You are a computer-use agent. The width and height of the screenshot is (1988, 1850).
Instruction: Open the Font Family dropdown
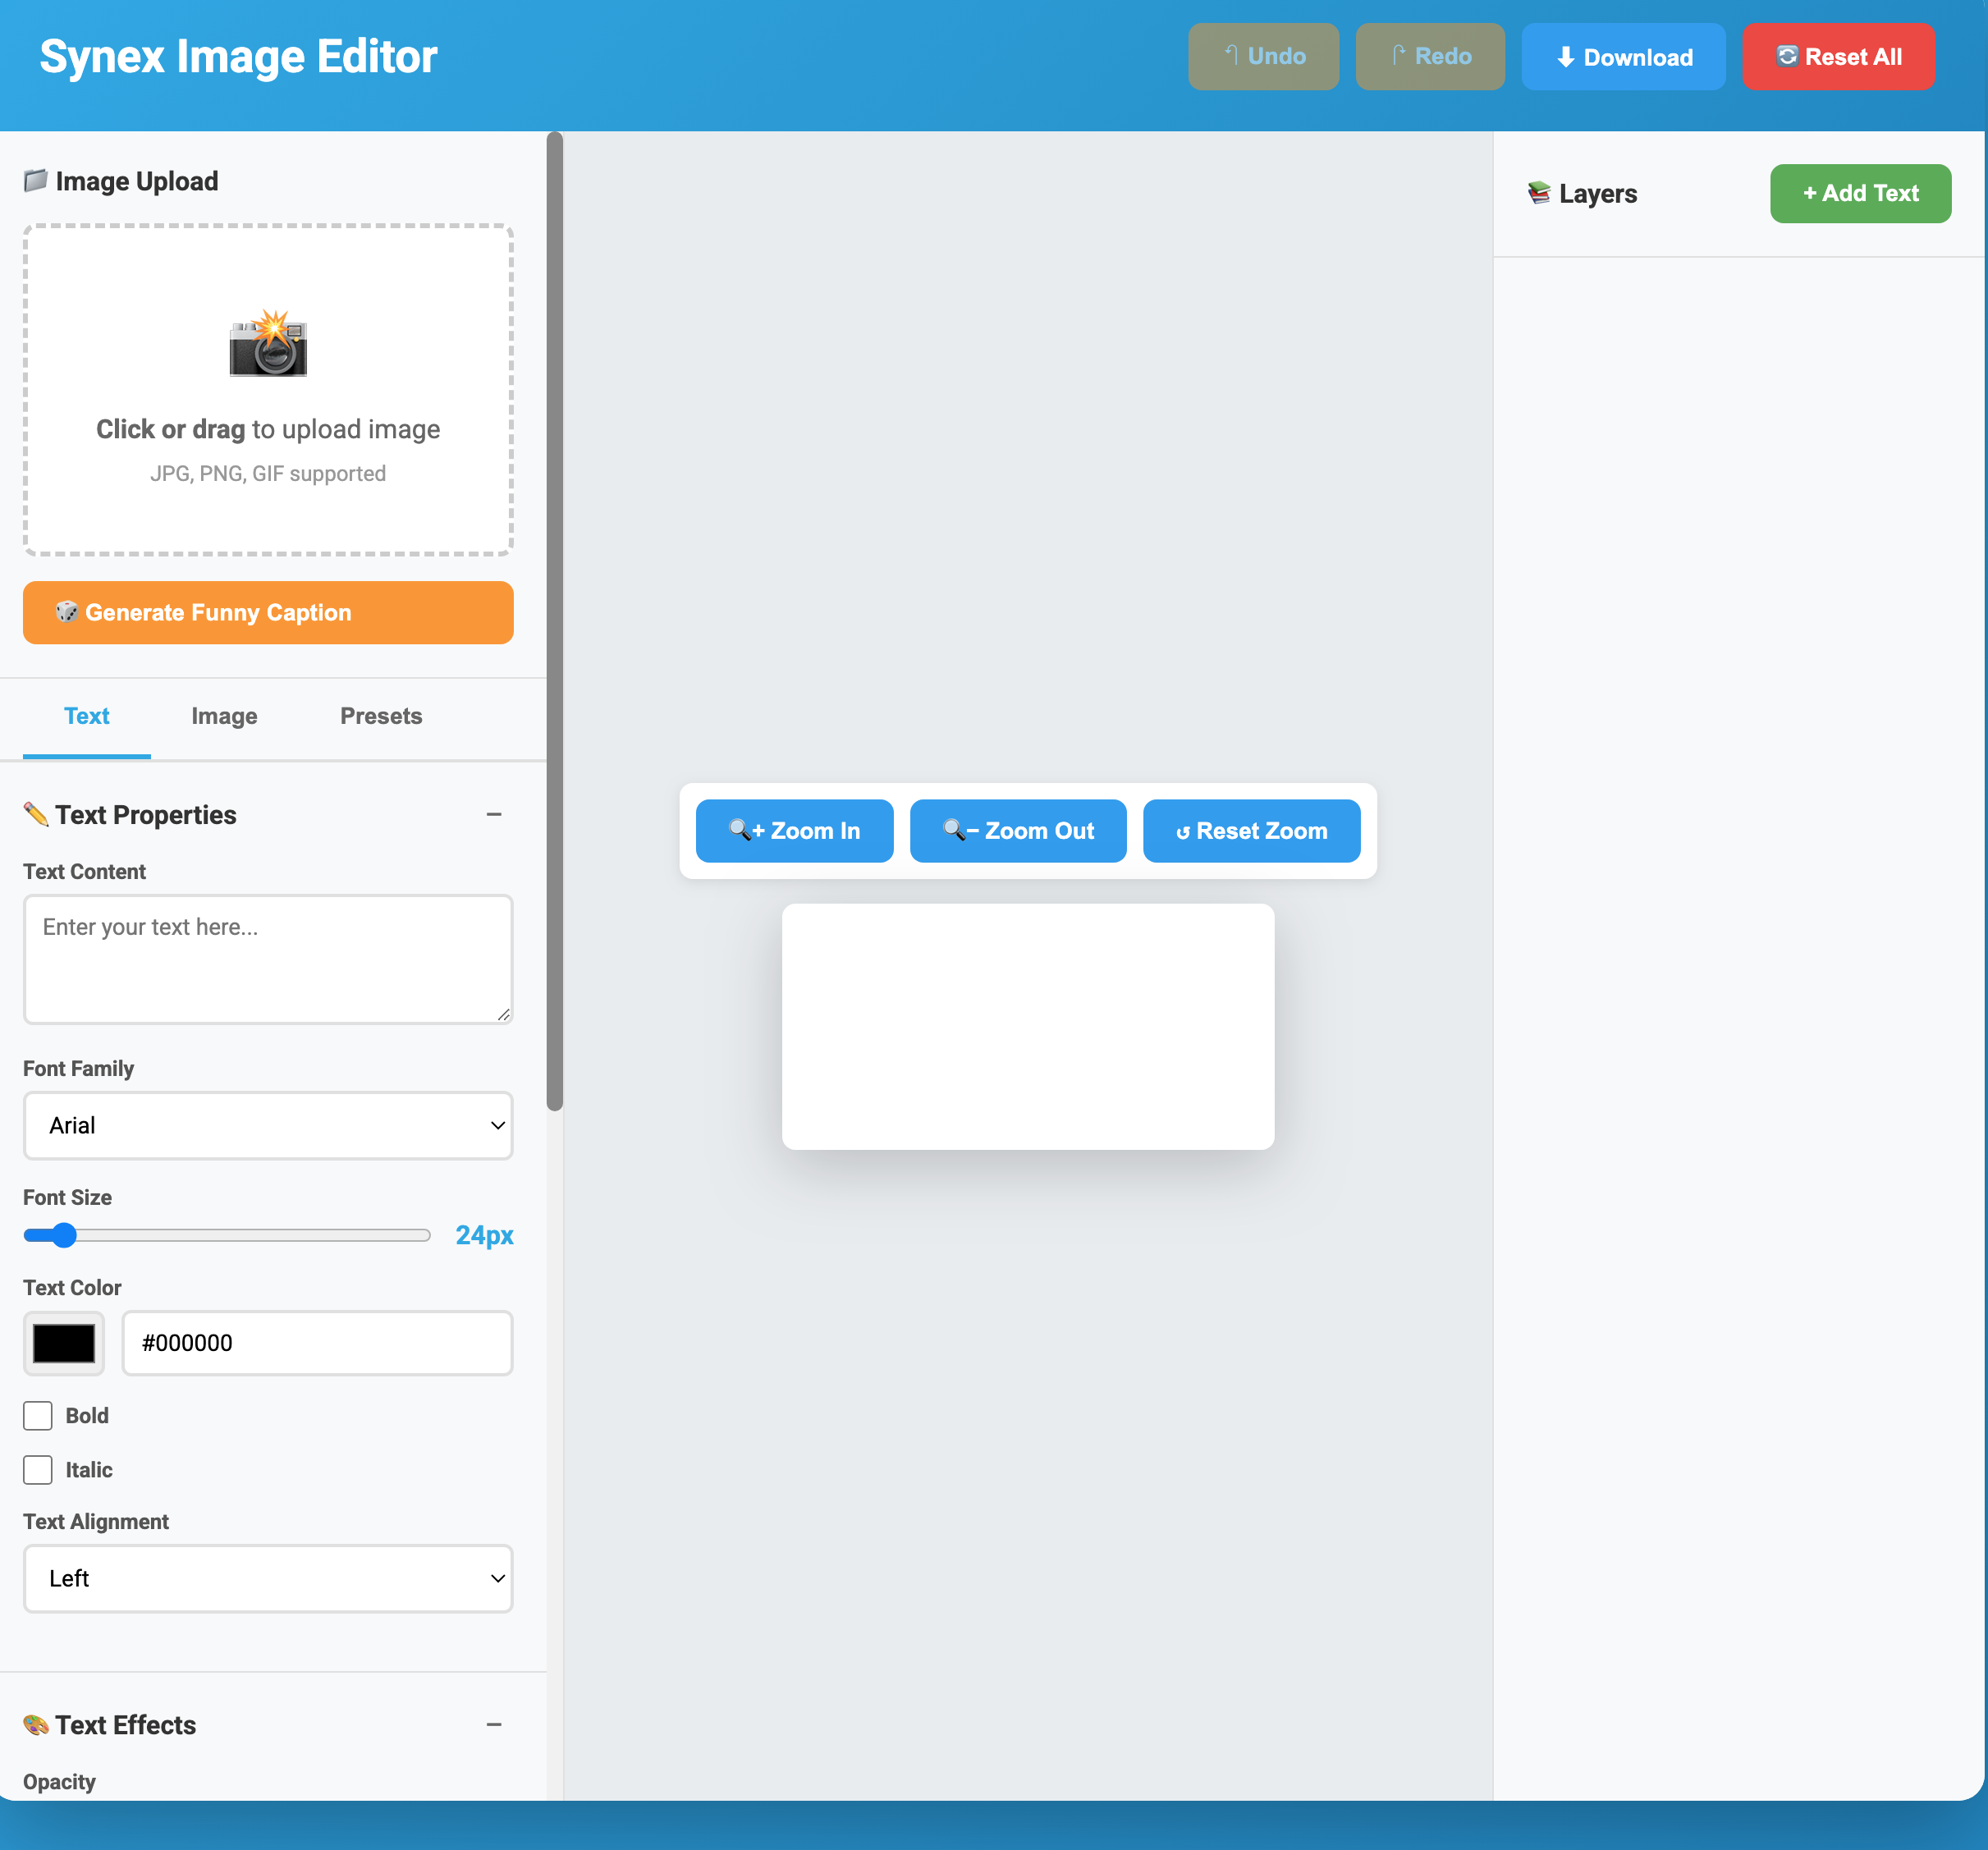pos(268,1125)
